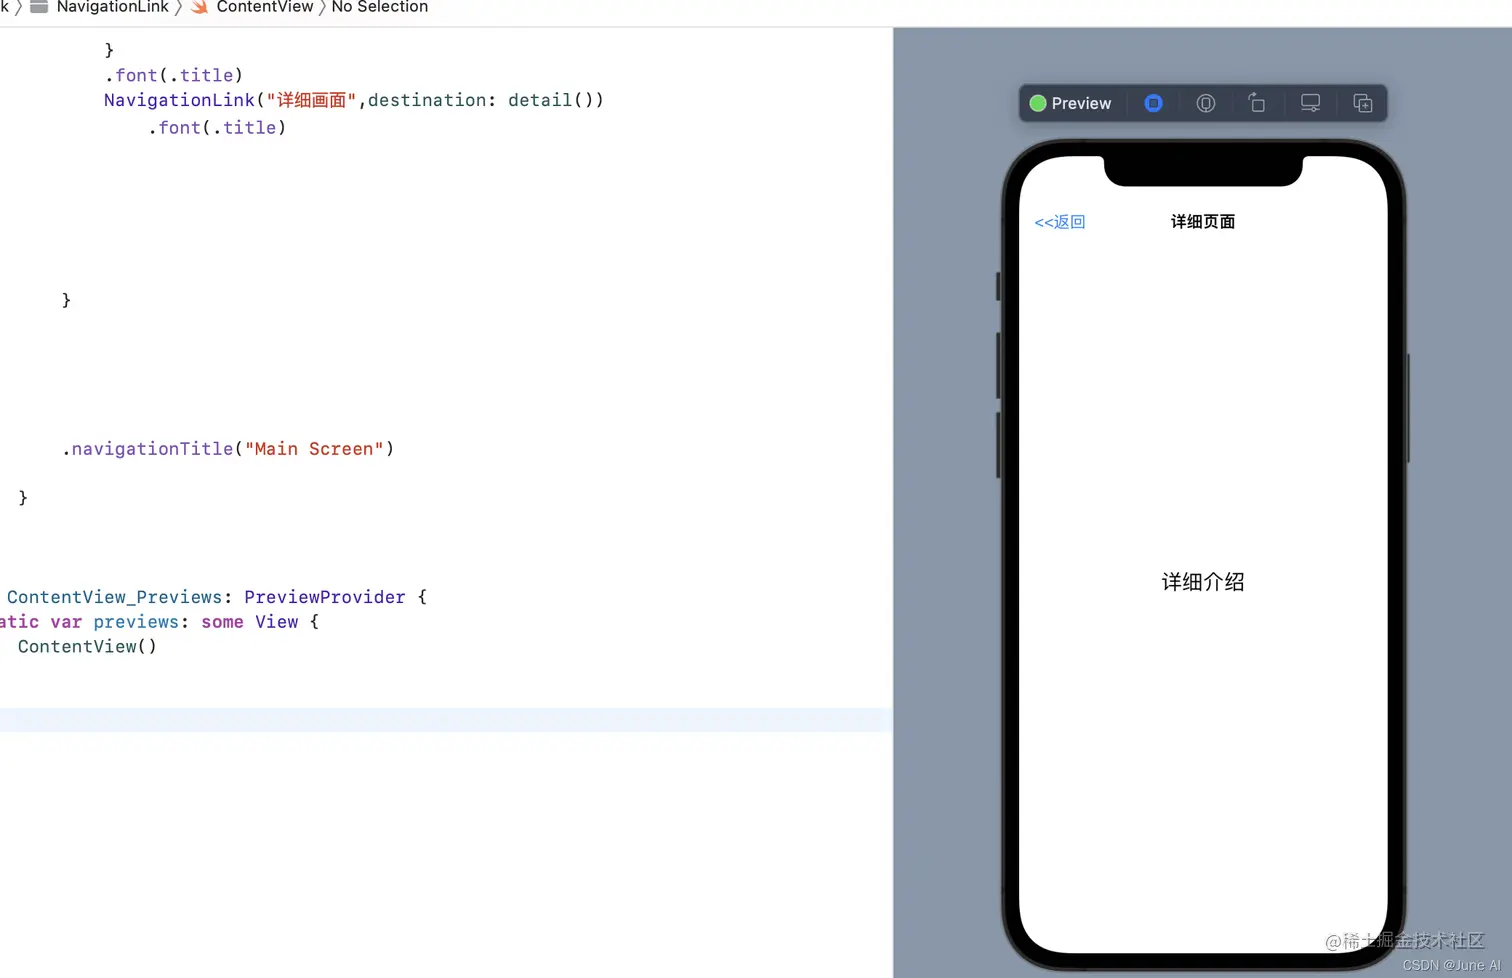Click "Main Screen" string in code
Viewport: 1512px width, 978px height.
314,449
